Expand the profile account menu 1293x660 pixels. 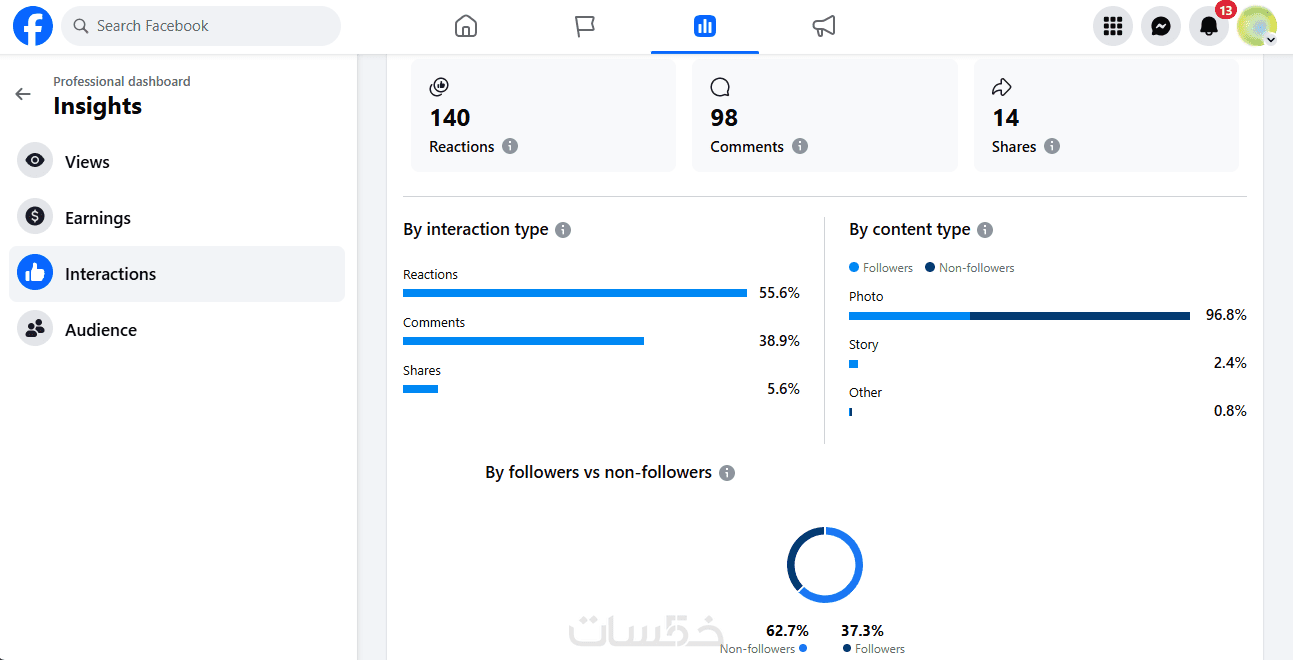1257,26
